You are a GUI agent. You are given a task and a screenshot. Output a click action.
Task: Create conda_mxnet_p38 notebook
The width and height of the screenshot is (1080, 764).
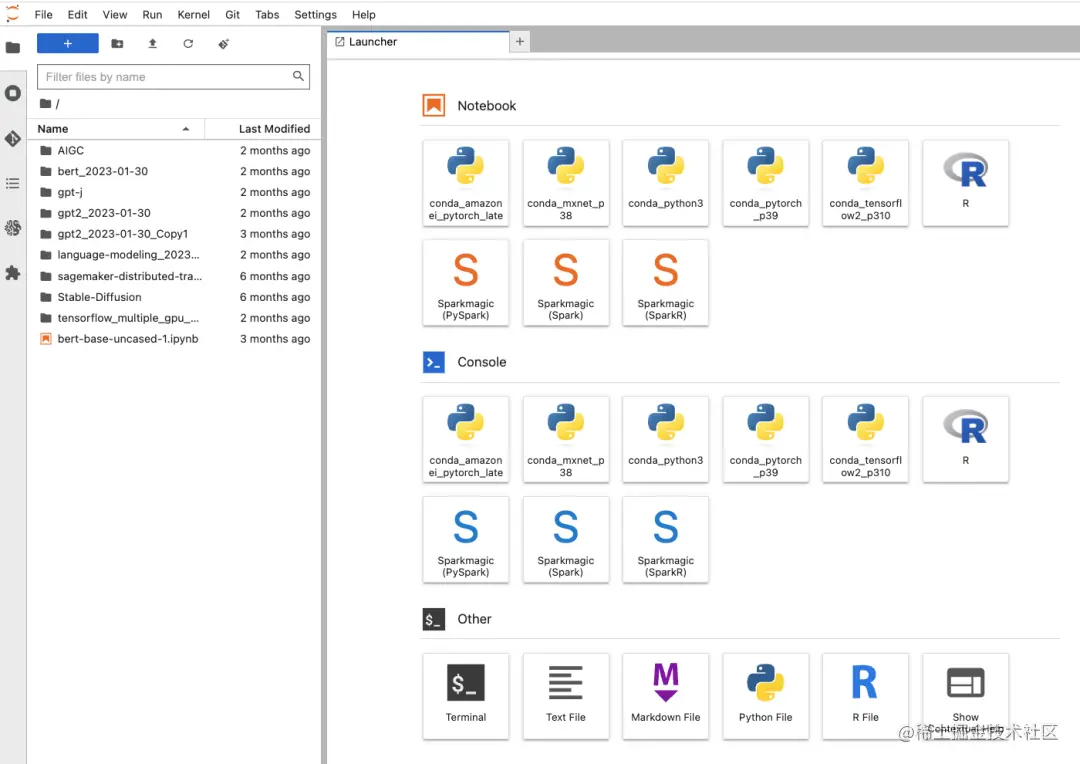(565, 183)
